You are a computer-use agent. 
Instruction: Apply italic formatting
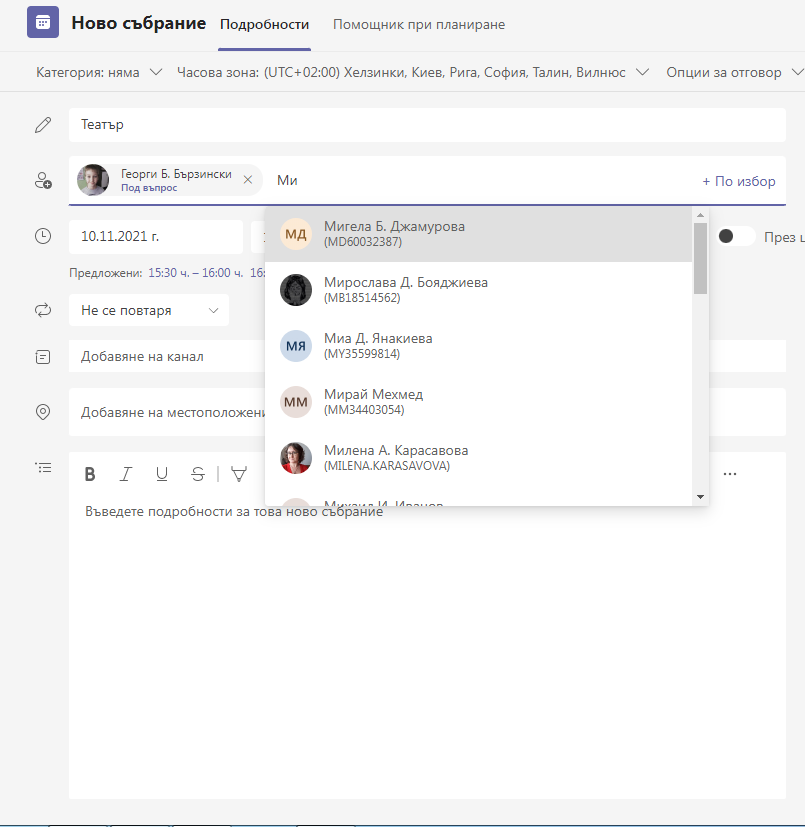[126, 474]
